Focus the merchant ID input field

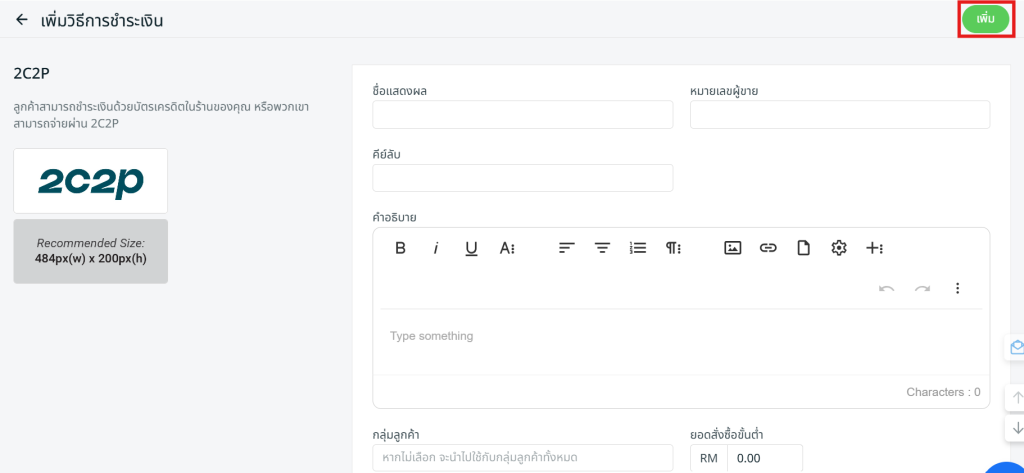pyautogui.click(x=839, y=115)
